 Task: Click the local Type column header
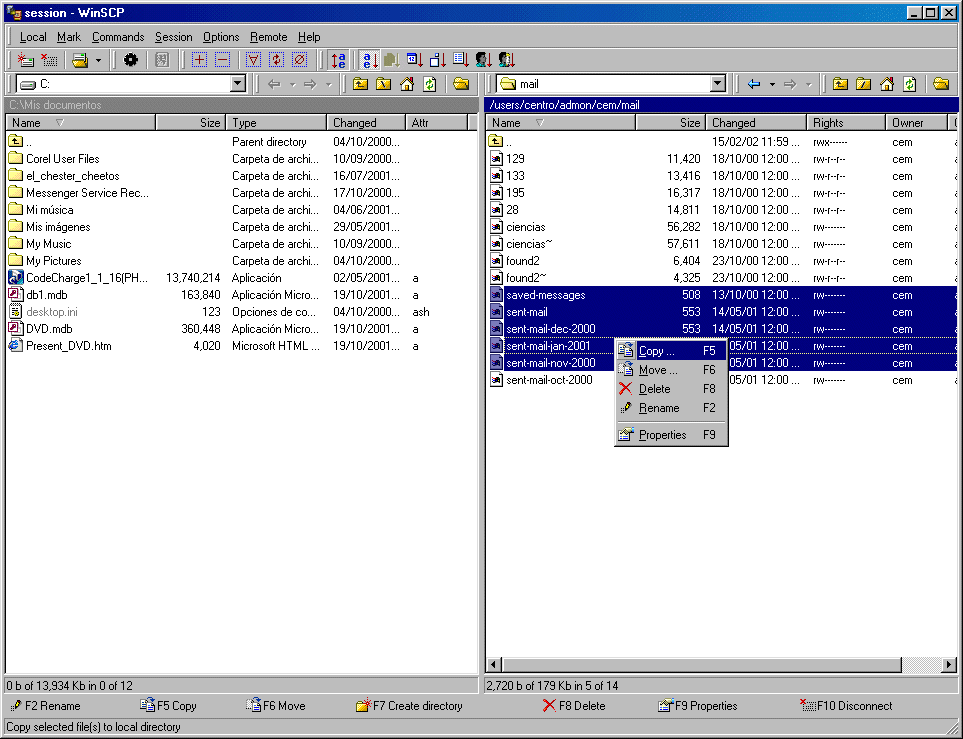pos(276,123)
